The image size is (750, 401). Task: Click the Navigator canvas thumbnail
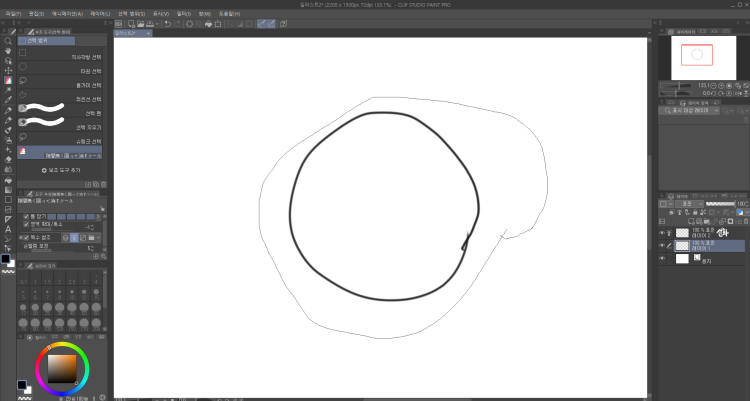click(704, 58)
